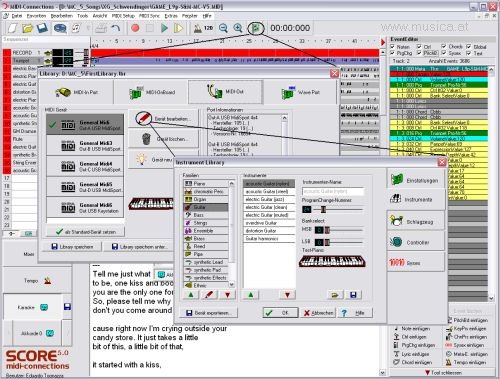500x379 pixels.
Task: Start recording with the red Record button
Action: (135, 28)
